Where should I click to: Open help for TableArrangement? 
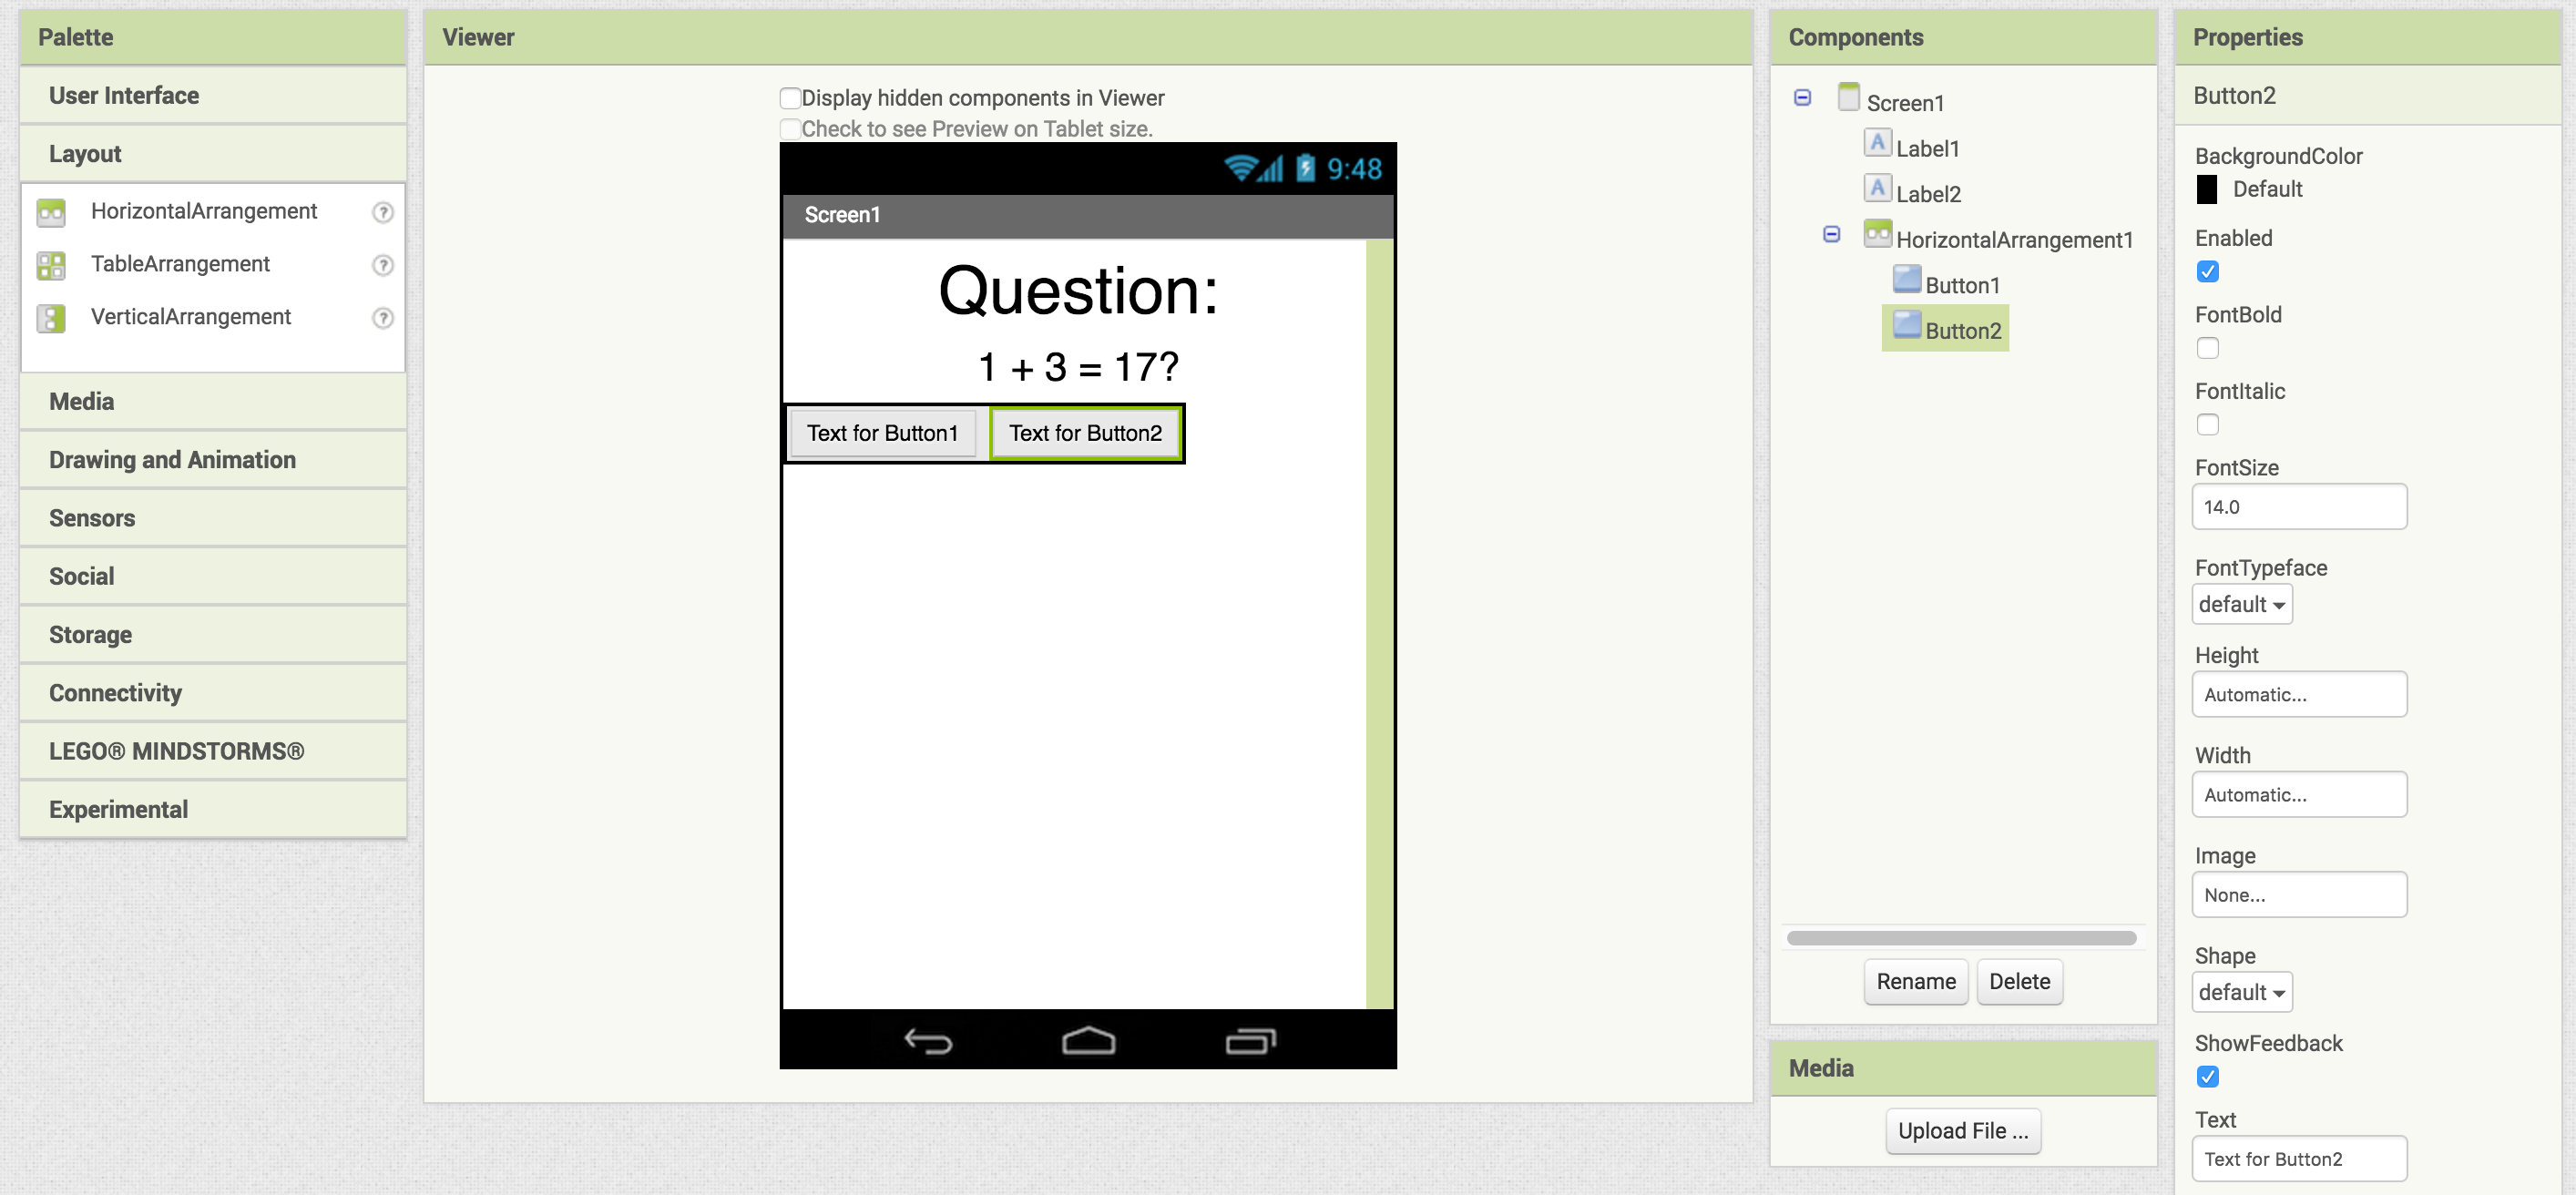coord(383,265)
